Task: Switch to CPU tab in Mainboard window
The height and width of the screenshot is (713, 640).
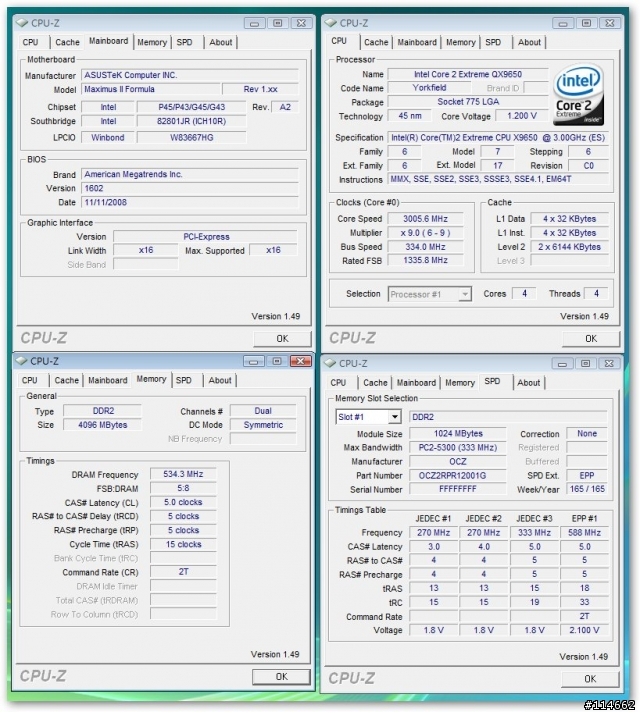Action: [30, 42]
